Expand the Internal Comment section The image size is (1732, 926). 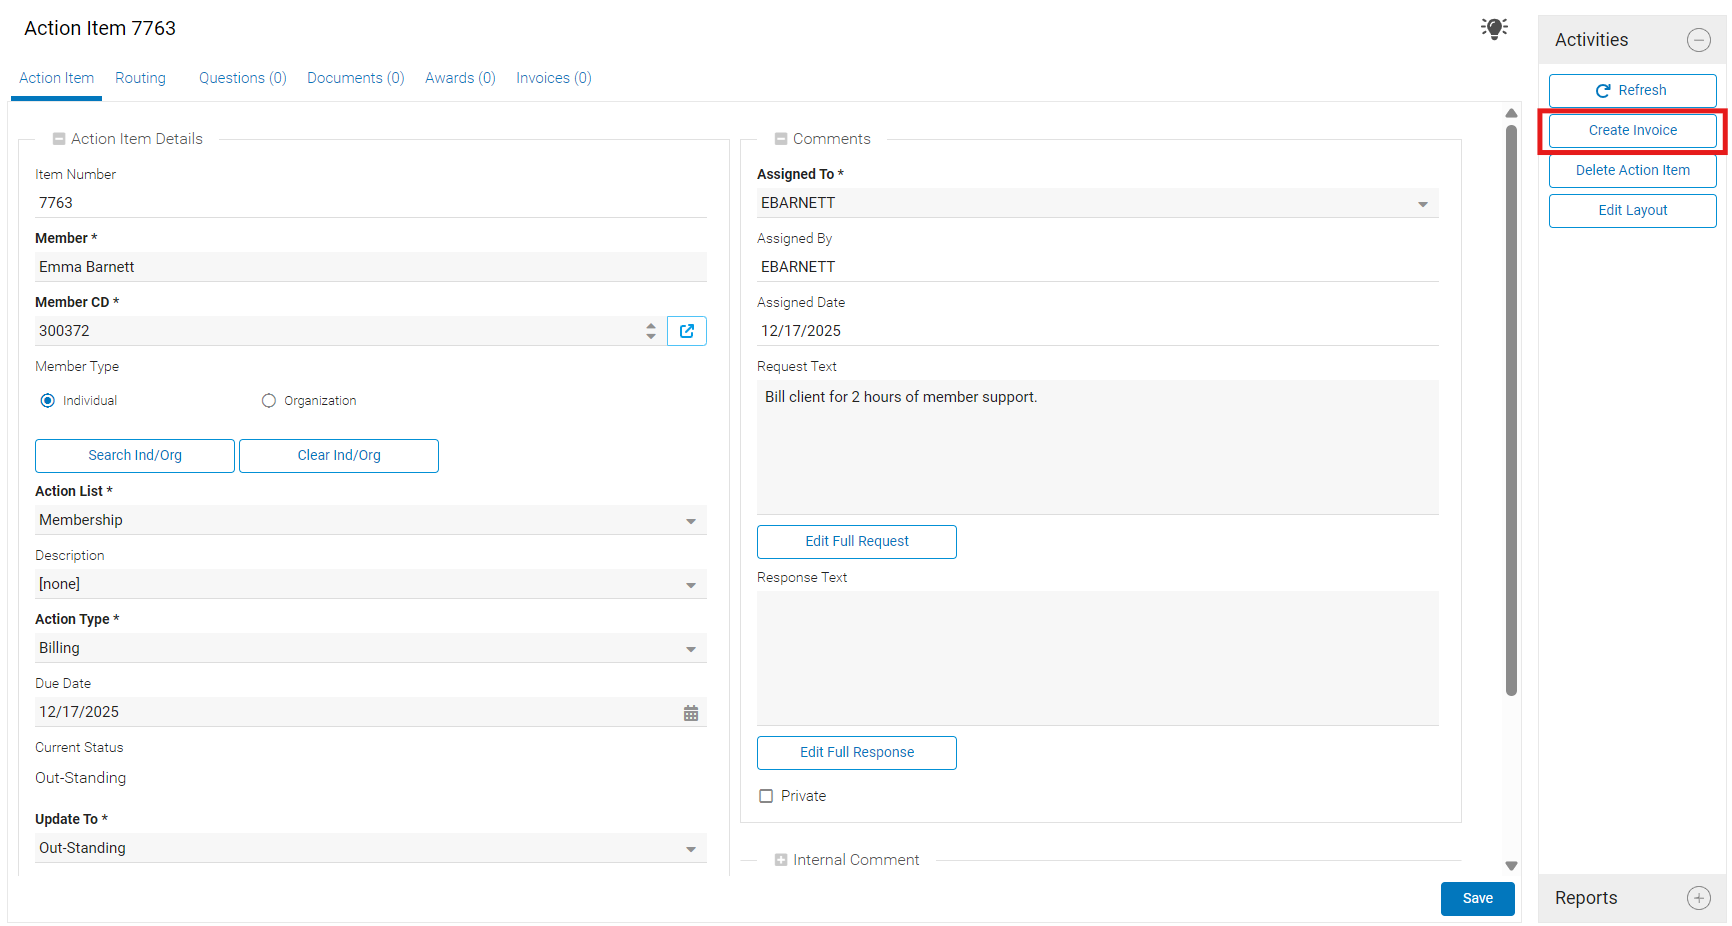point(781,860)
